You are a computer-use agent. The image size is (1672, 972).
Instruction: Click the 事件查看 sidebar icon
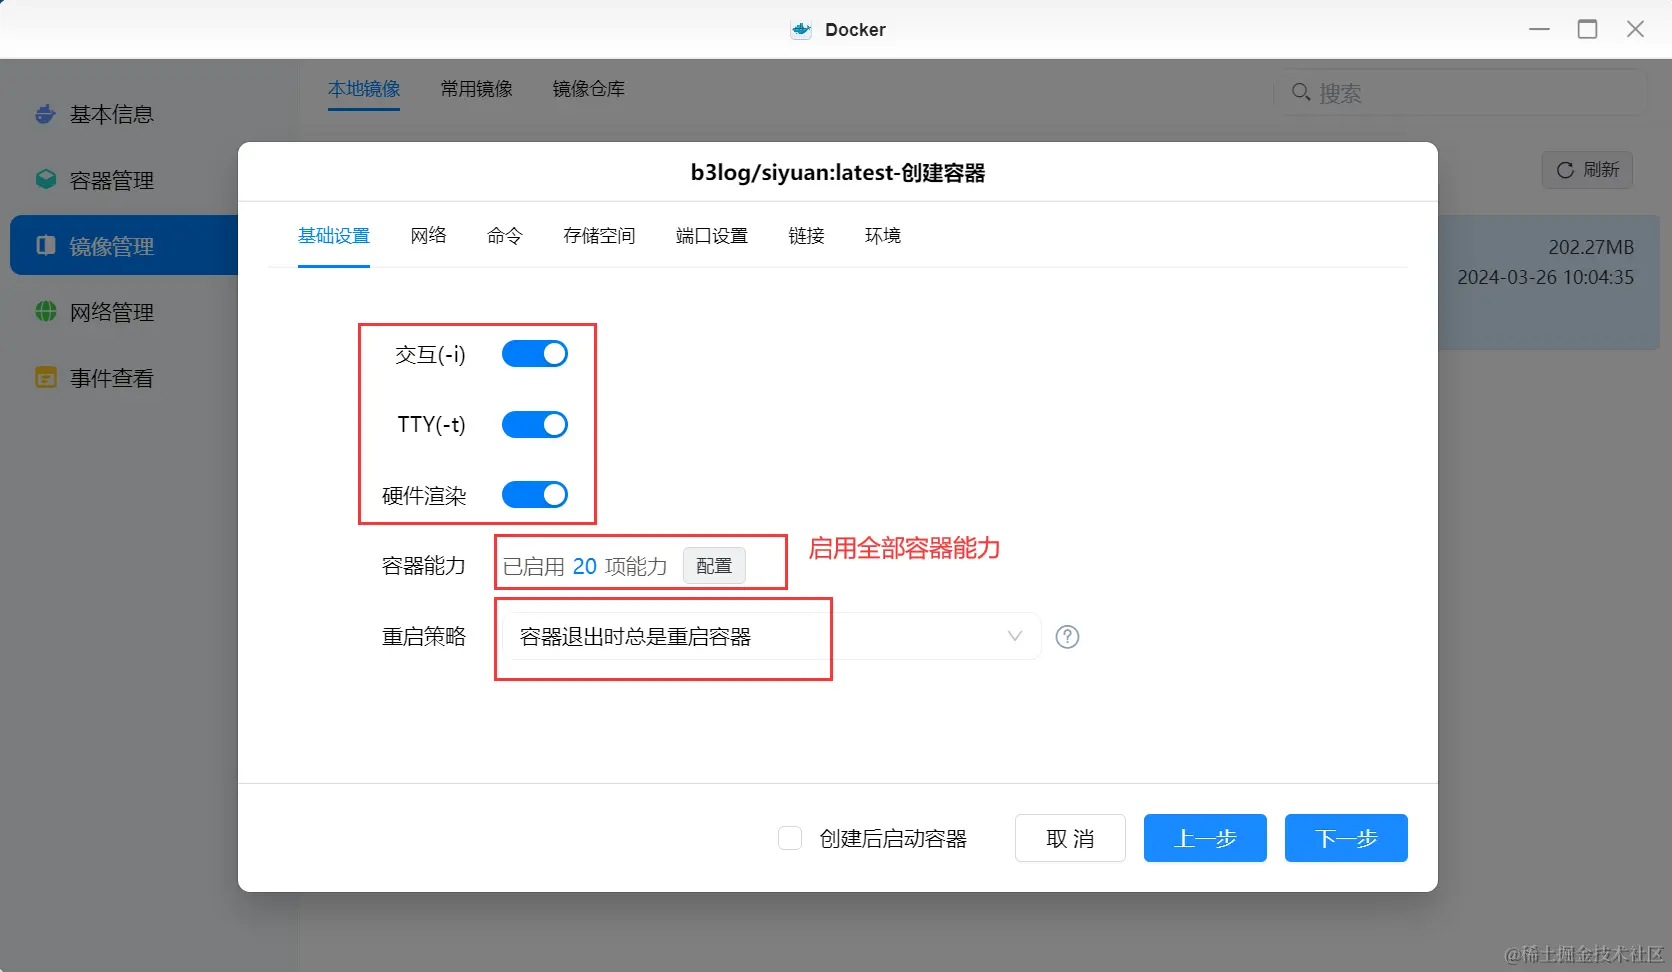(x=46, y=378)
